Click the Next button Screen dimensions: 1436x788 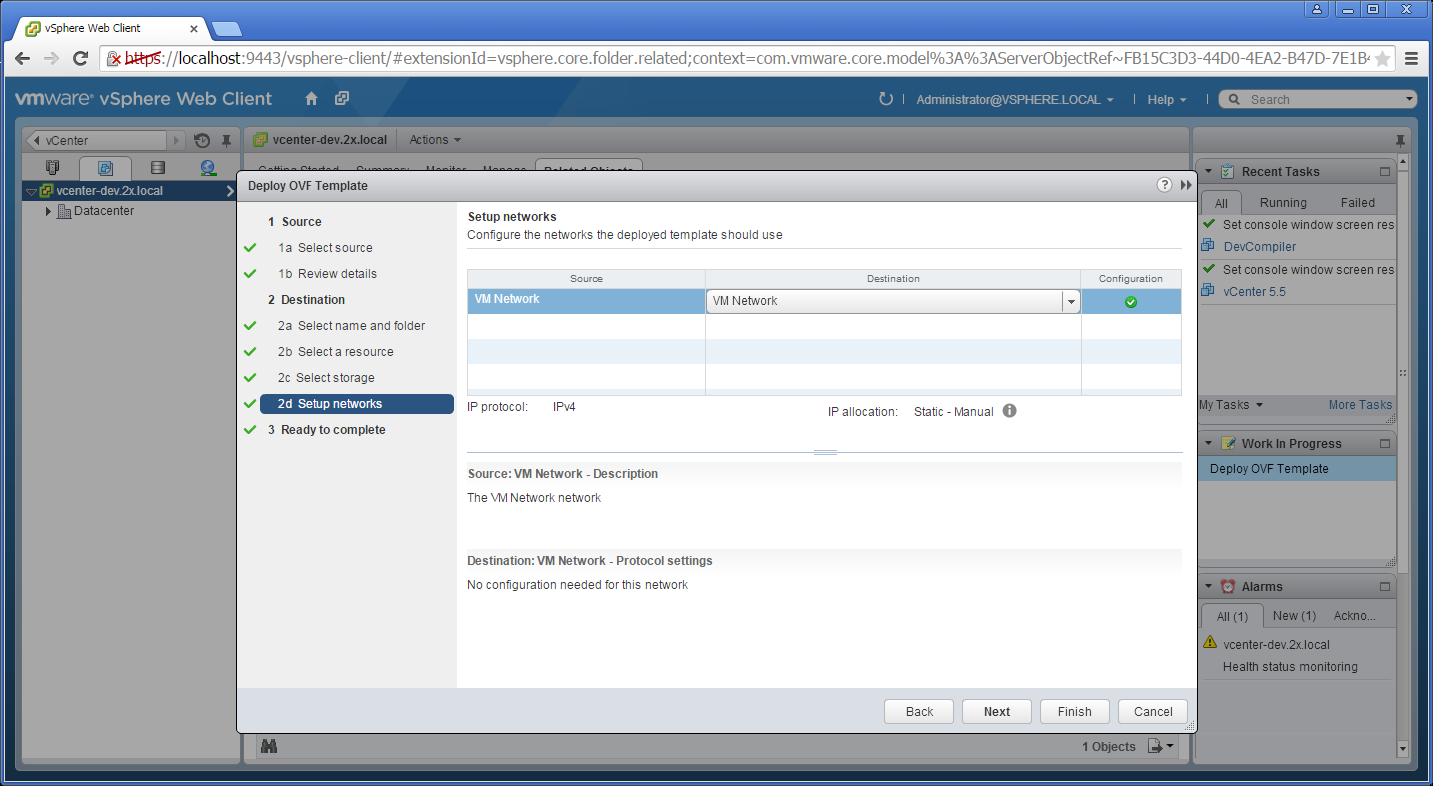click(997, 712)
